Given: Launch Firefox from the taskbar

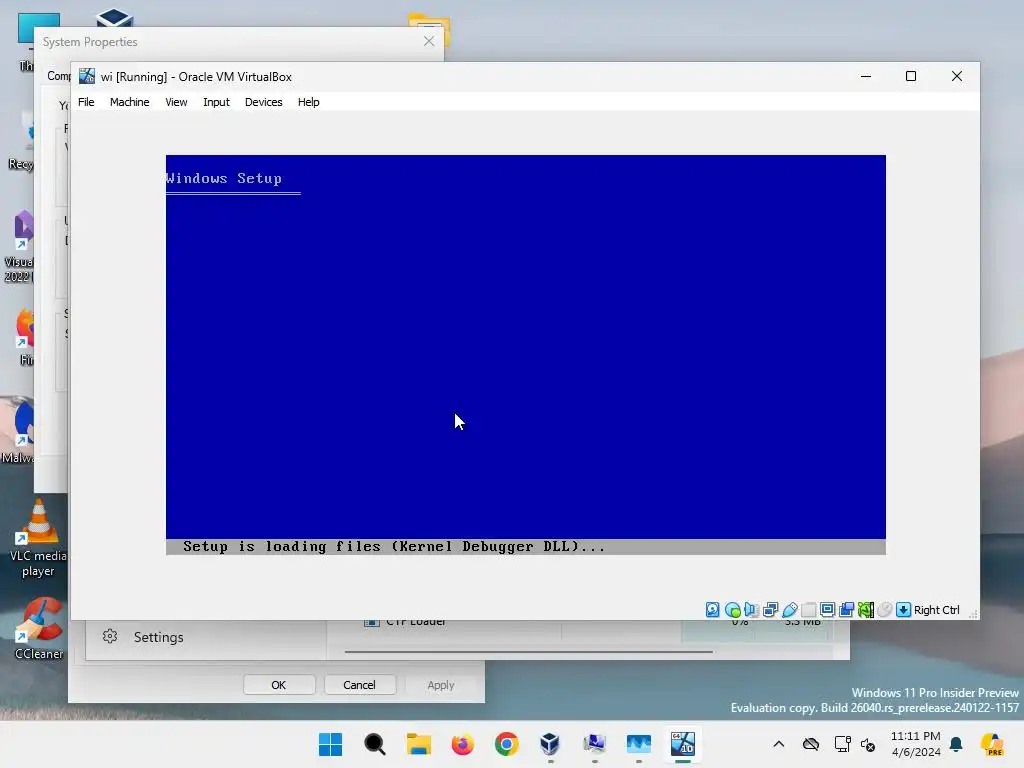Looking at the screenshot, I should [462, 744].
